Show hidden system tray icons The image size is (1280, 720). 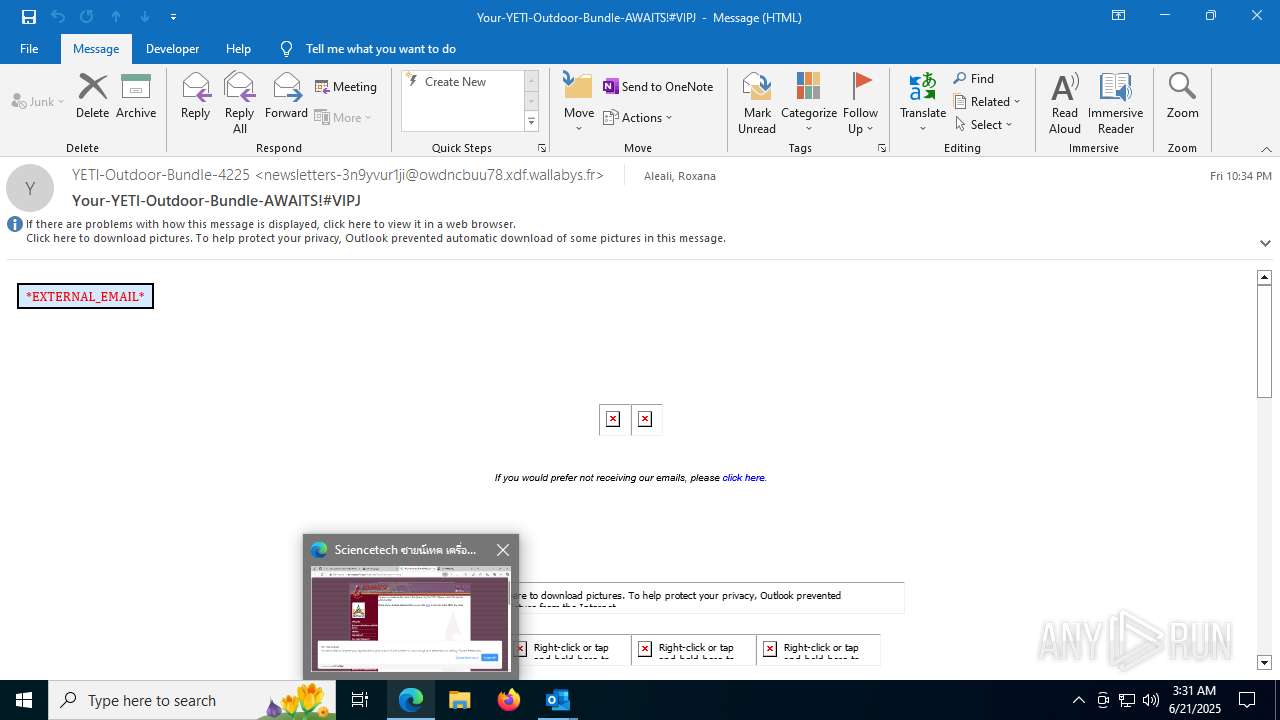click(1078, 700)
